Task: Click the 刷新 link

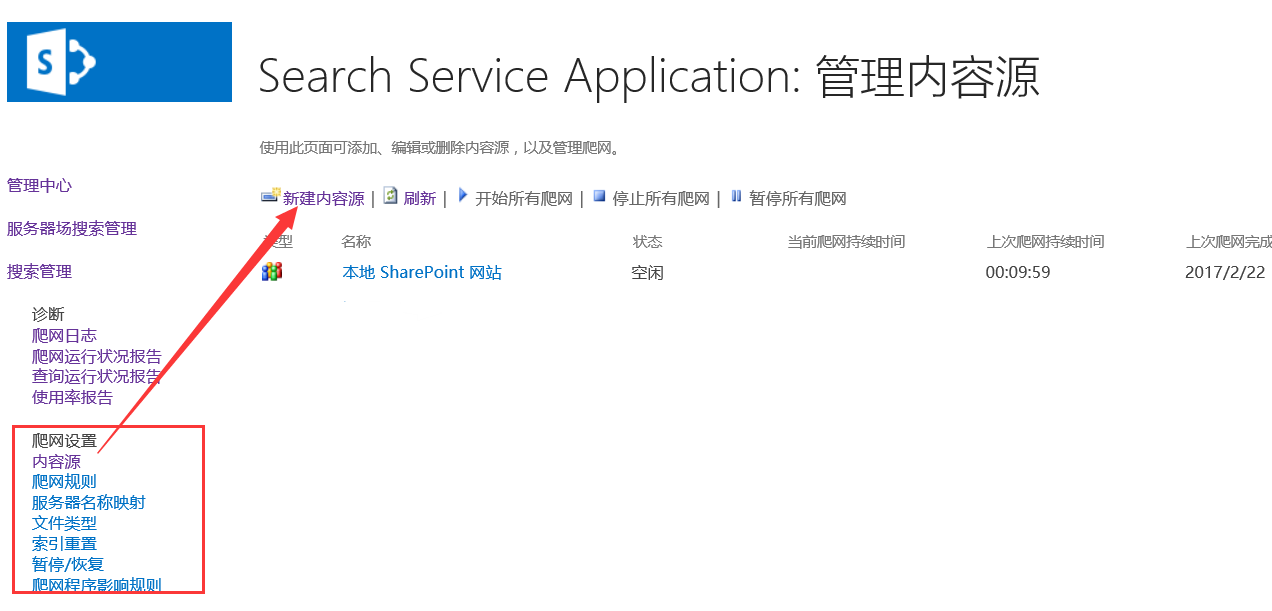Action: [420, 198]
